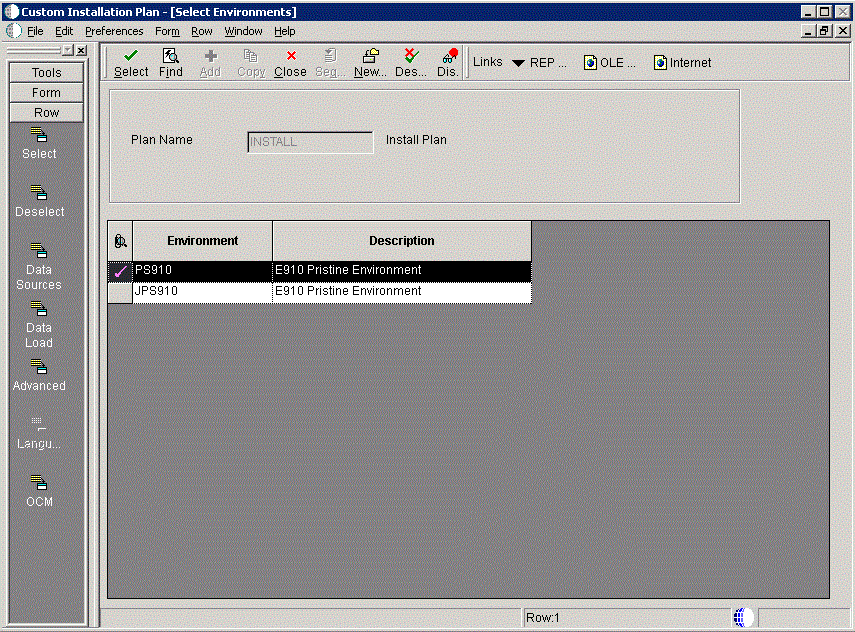Sort by the Description column header
Viewport: 855px width, 632px height.
(x=402, y=240)
